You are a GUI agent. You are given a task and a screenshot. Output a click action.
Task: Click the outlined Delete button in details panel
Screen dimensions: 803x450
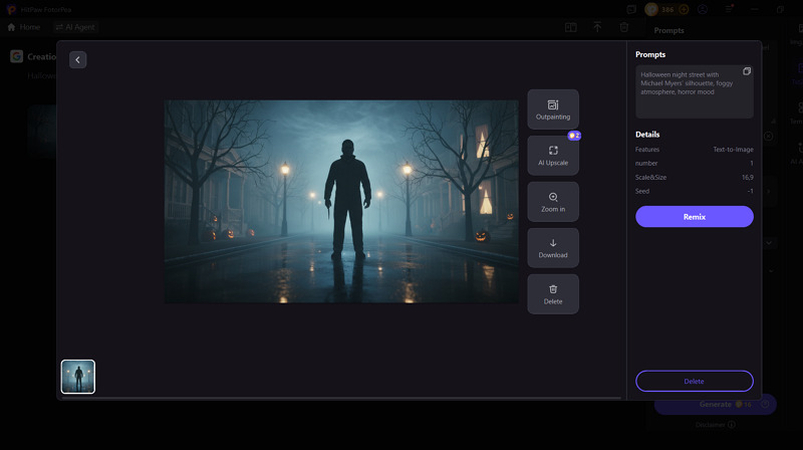[x=694, y=381]
